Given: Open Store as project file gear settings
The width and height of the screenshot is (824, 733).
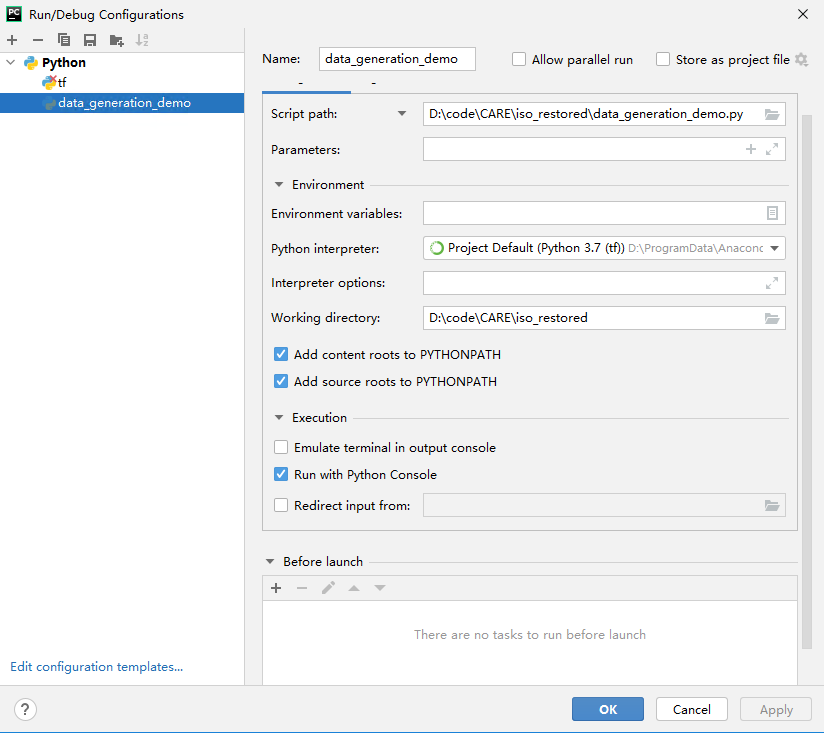Looking at the screenshot, I should coord(801,59).
